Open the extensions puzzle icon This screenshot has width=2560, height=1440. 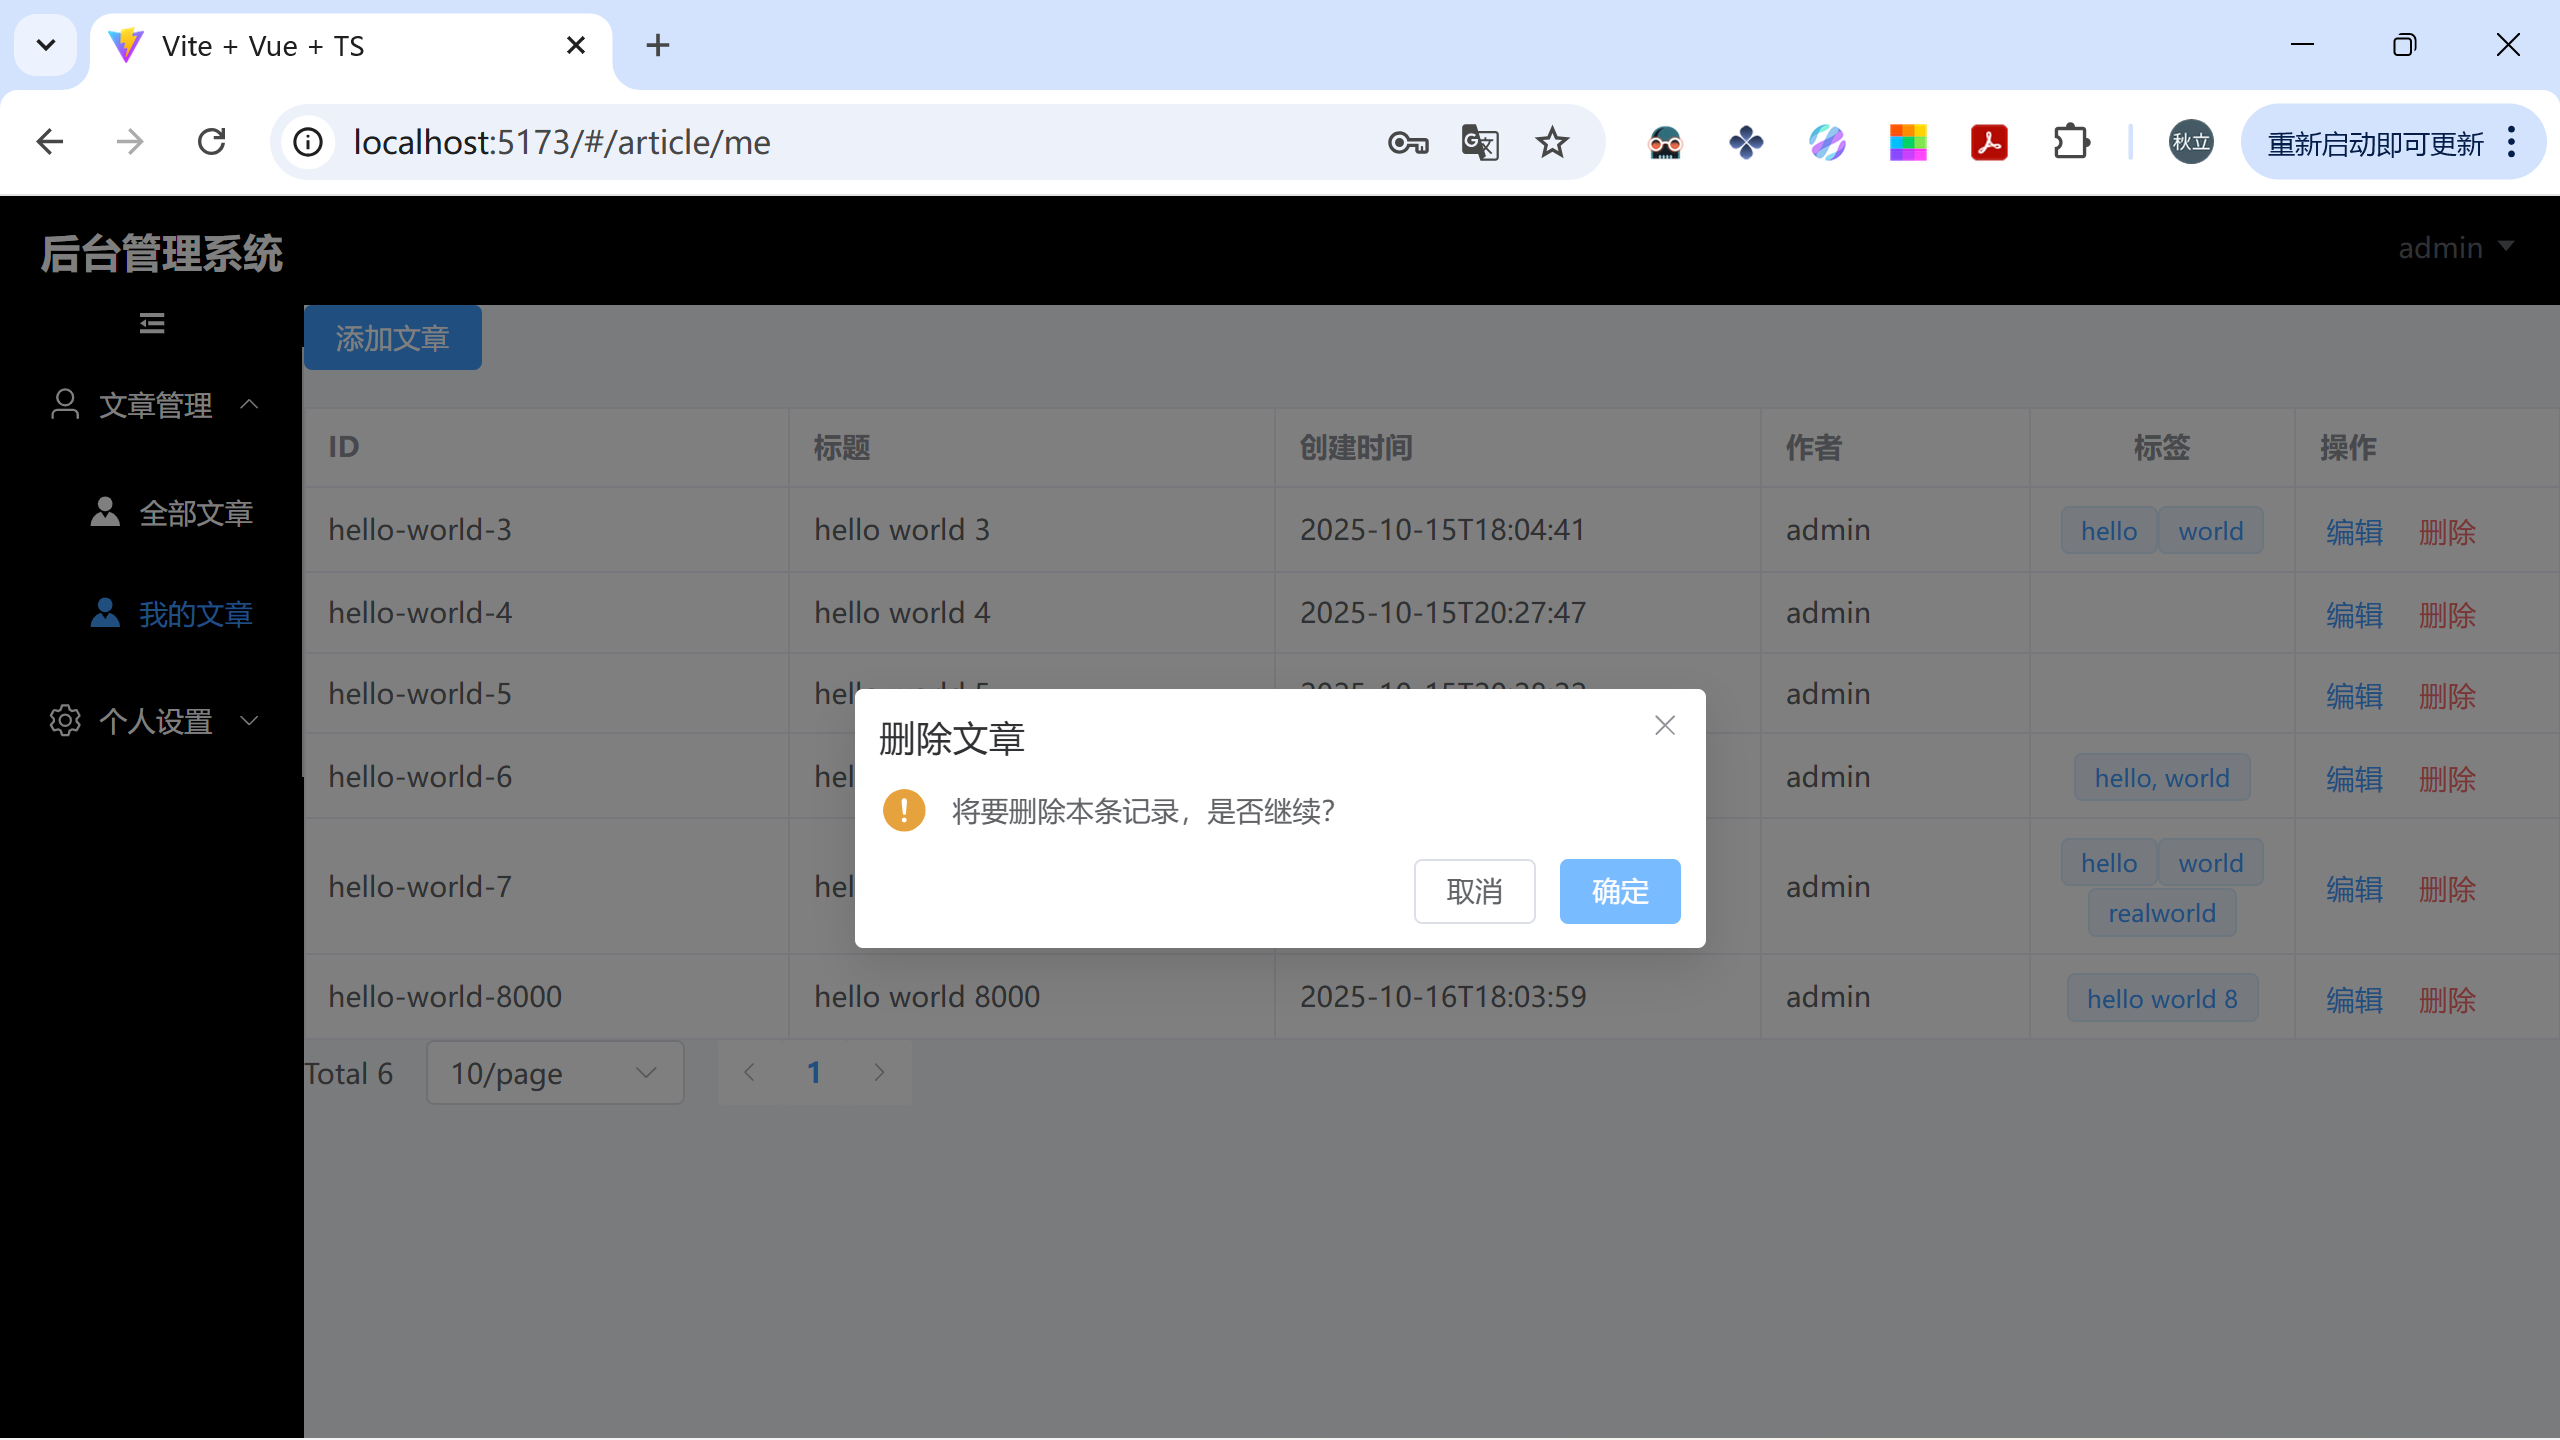pos(2071,142)
